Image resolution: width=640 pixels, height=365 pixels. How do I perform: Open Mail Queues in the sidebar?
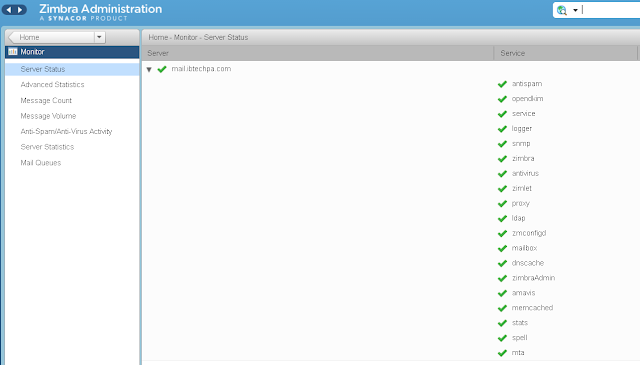[x=41, y=163]
